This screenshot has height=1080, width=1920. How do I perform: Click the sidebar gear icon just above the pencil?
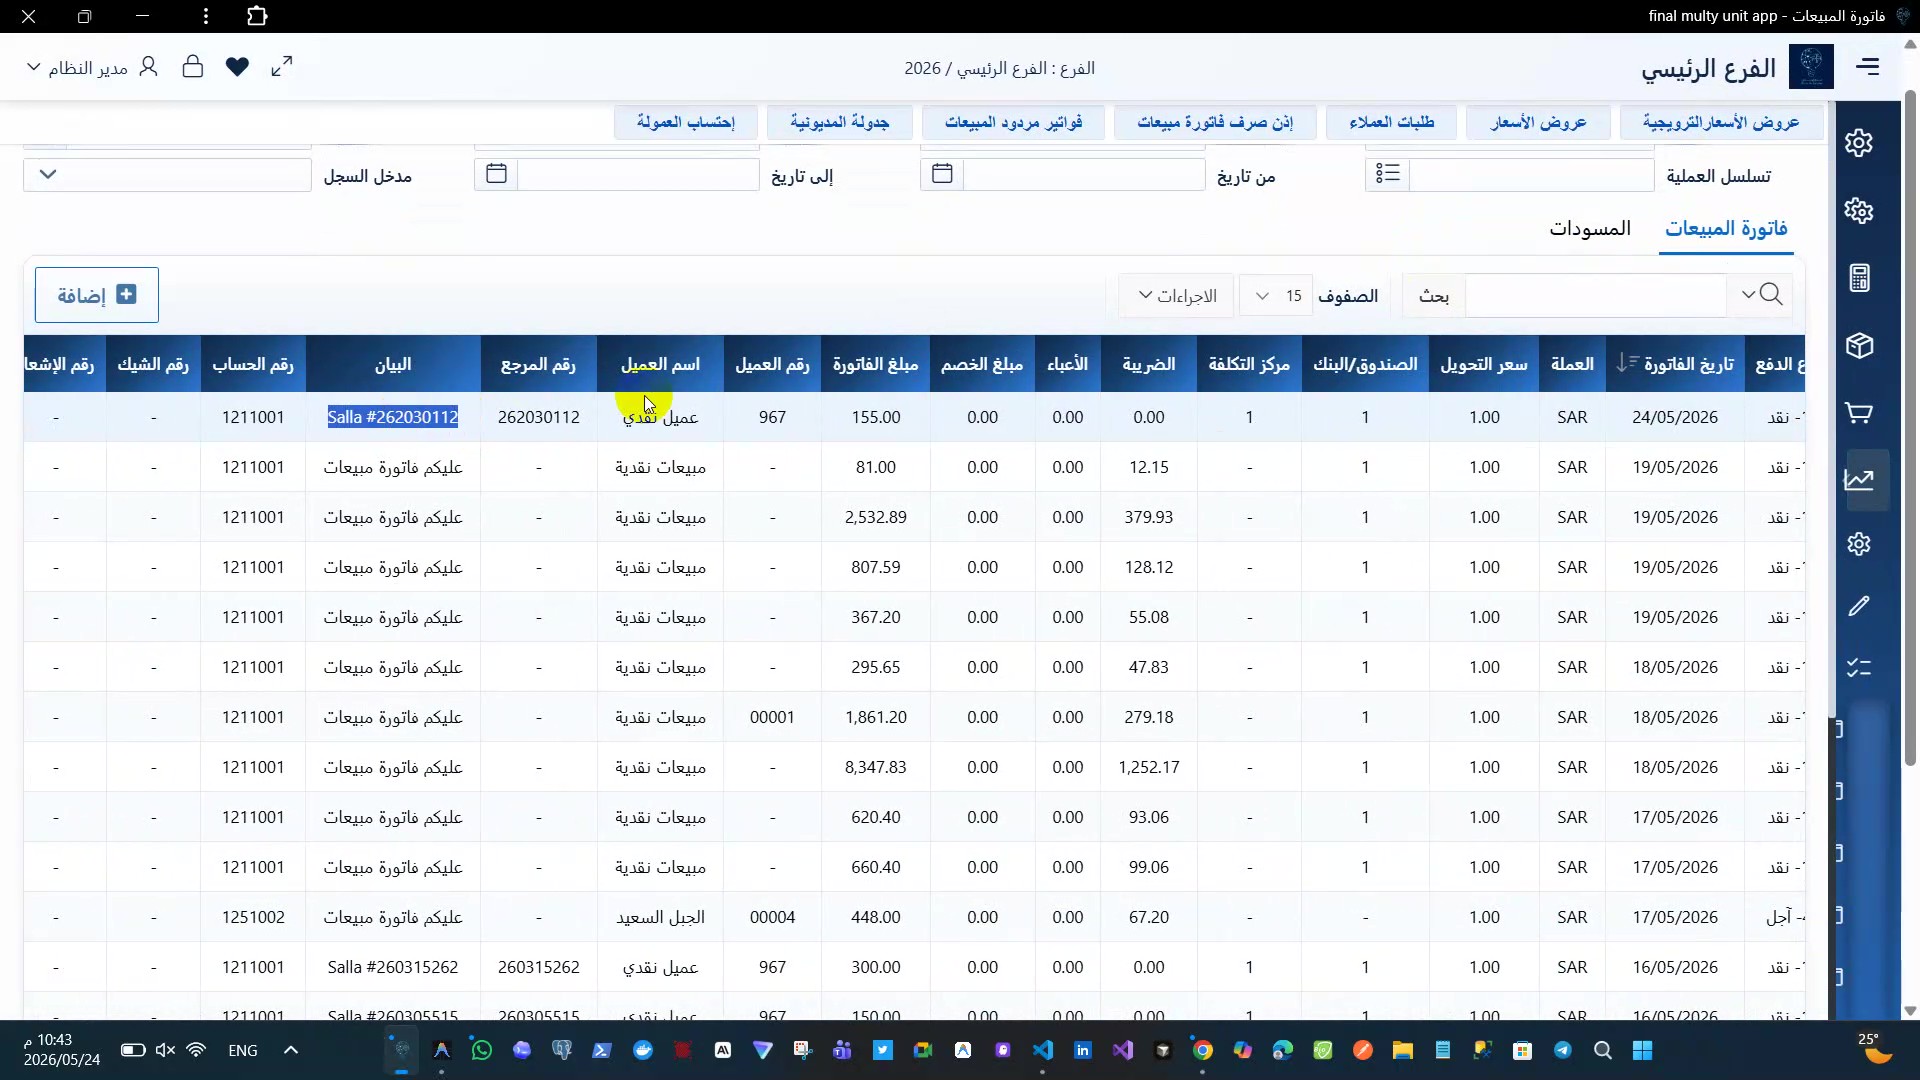pos(1859,544)
